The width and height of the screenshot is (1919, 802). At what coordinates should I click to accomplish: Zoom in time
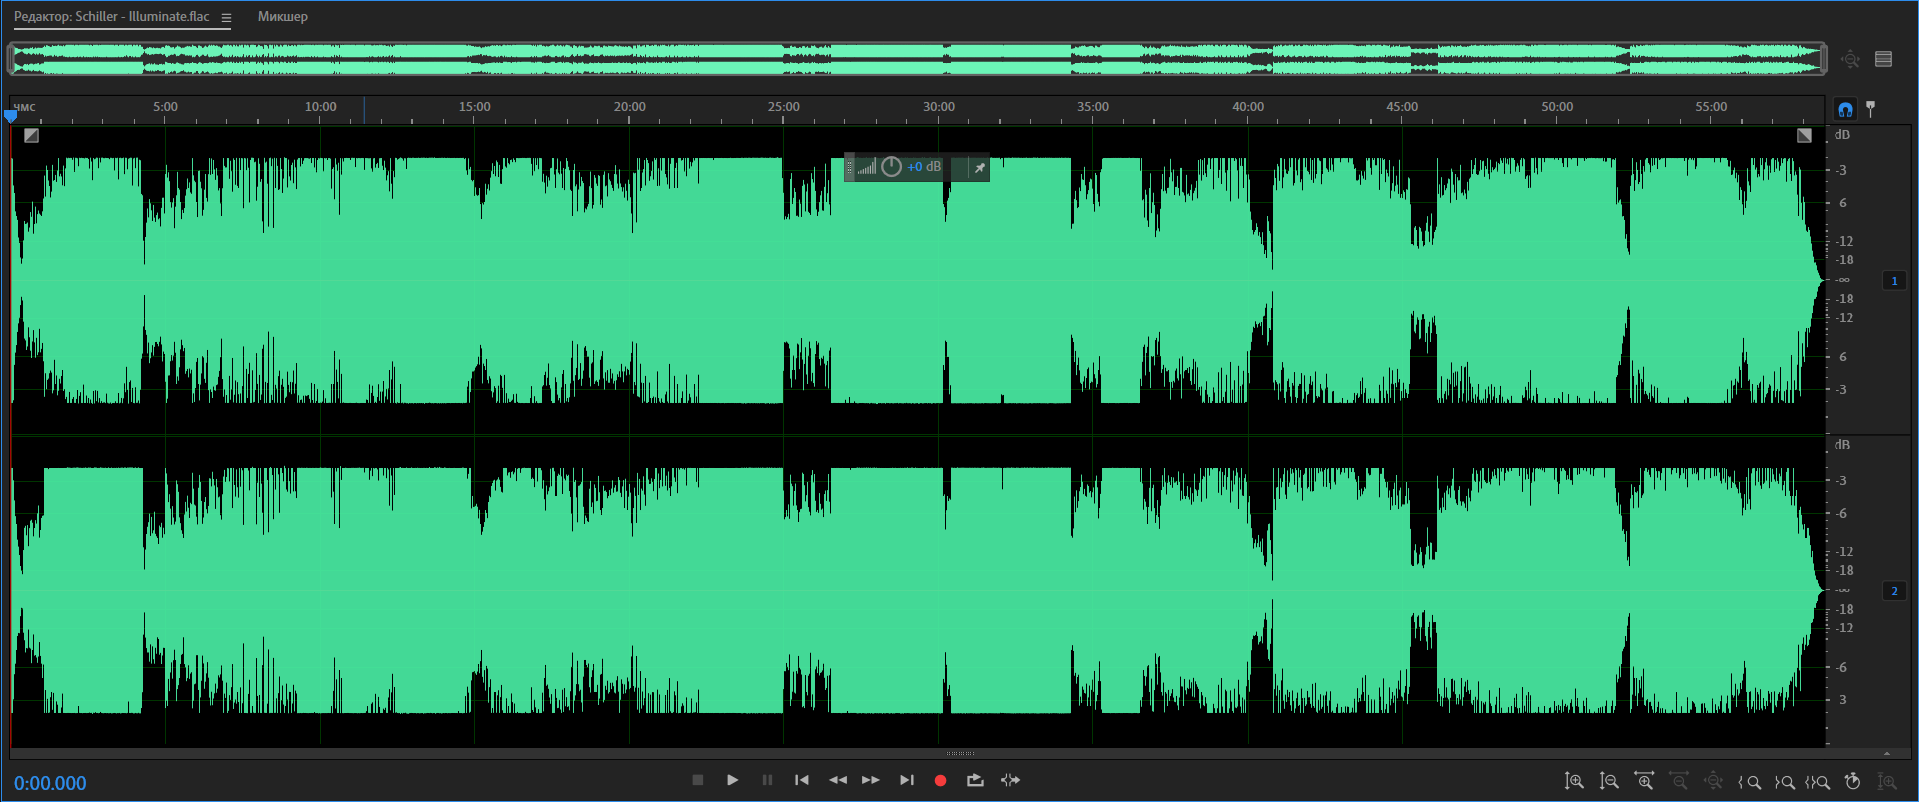1644,781
